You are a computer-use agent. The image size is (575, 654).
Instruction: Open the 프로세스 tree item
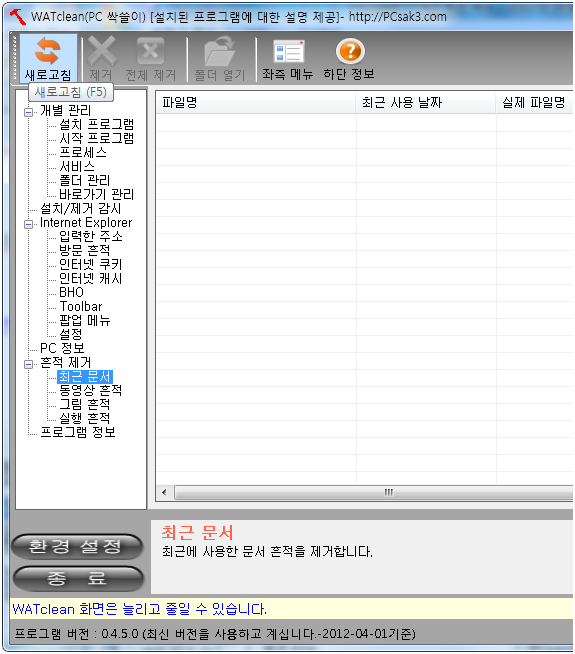(83, 152)
